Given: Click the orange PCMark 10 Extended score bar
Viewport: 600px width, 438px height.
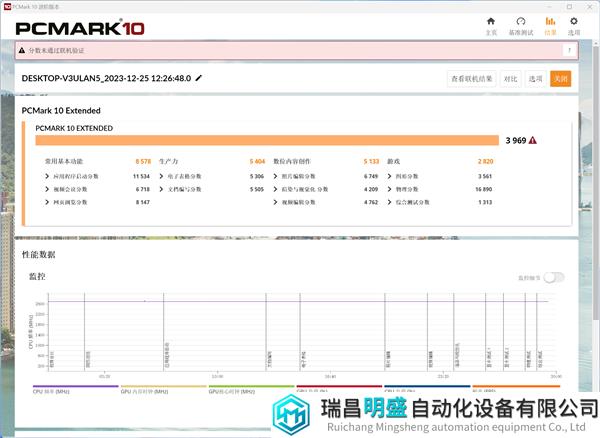Looking at the screenshot, I should pyautogui.click(x=267, y=140).
